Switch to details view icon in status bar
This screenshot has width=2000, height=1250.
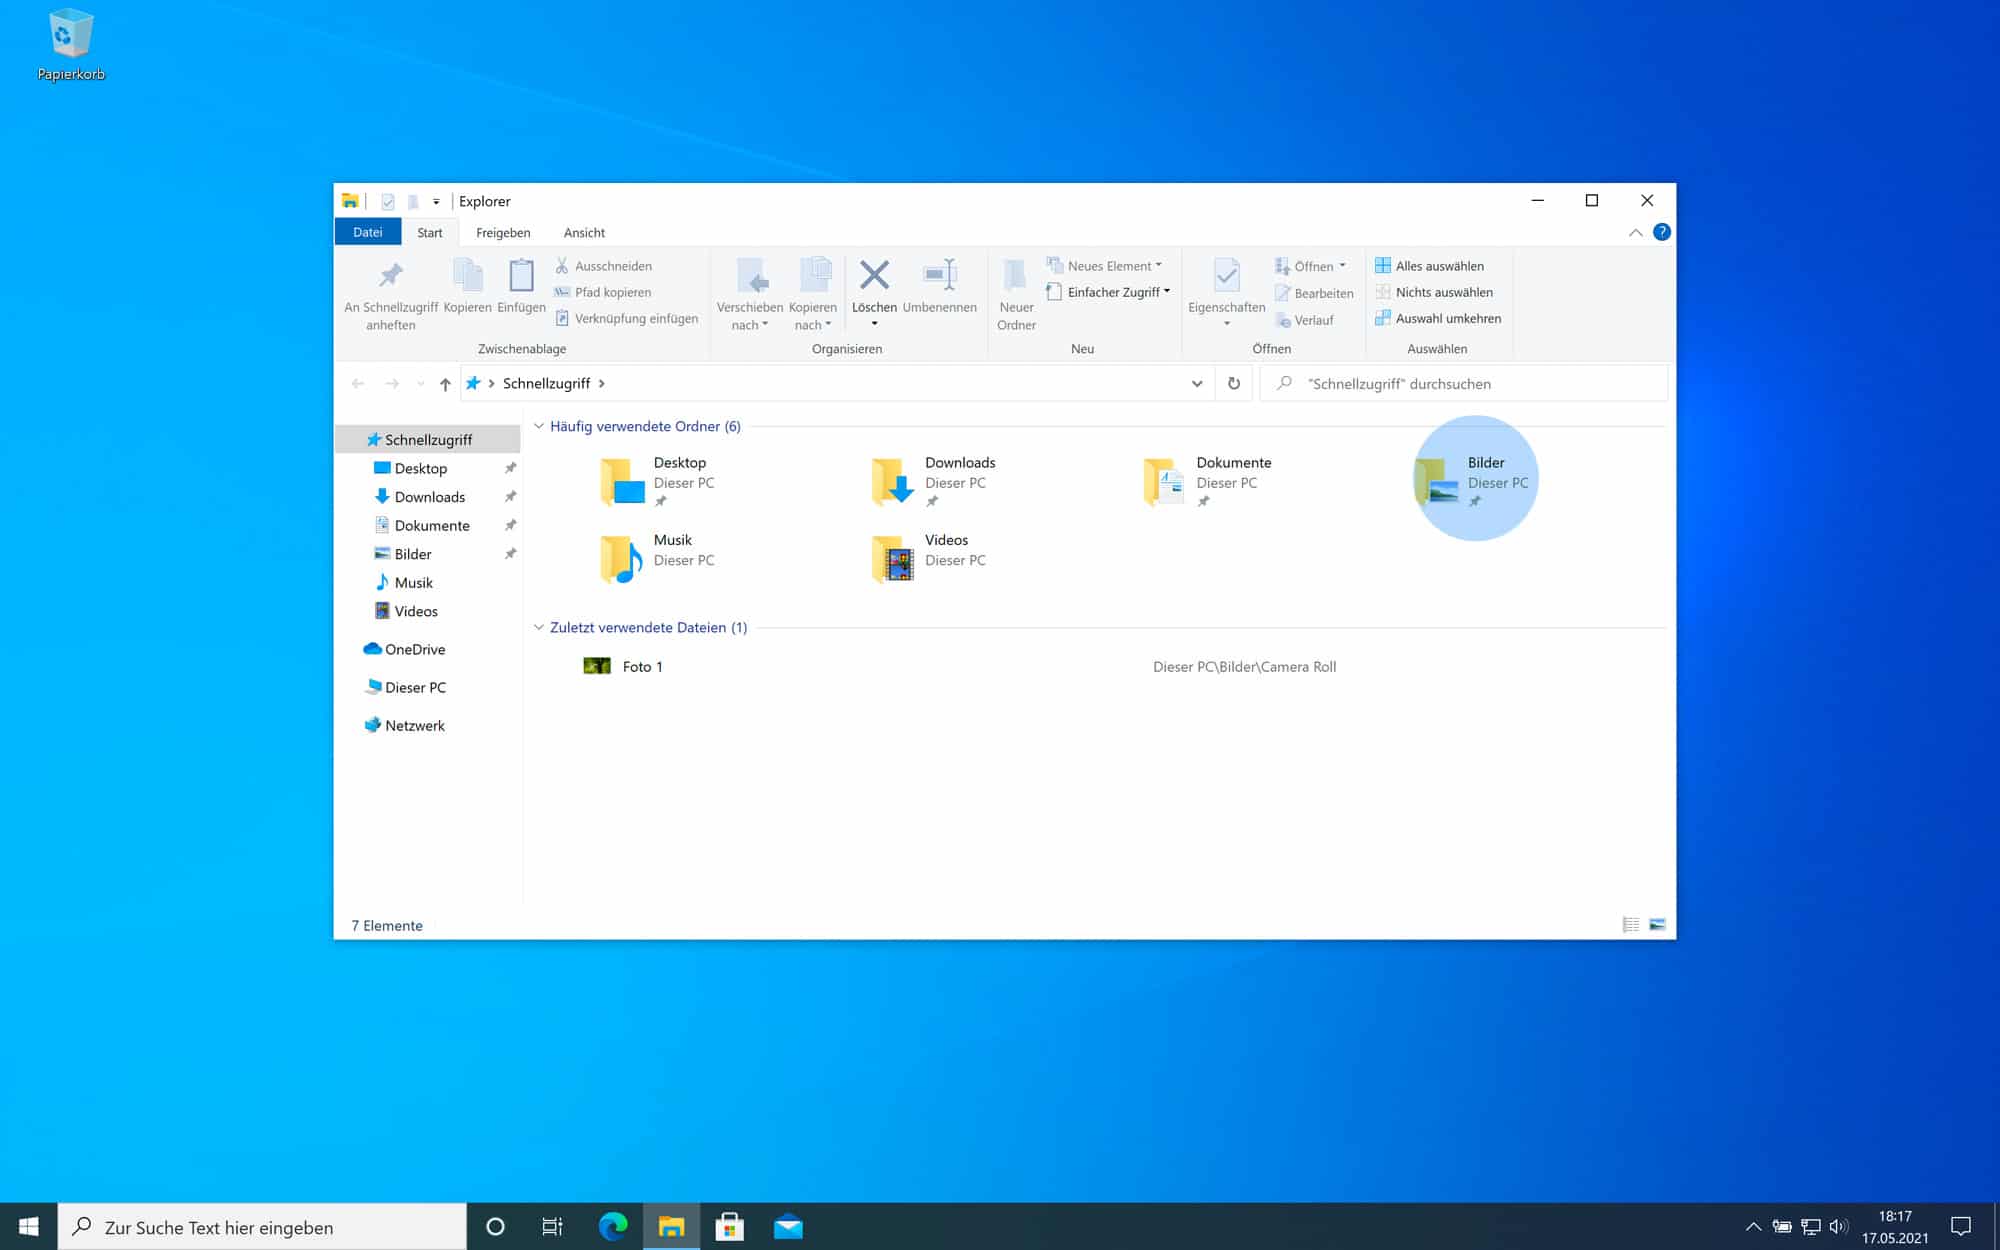click(x=1631, y=925)
